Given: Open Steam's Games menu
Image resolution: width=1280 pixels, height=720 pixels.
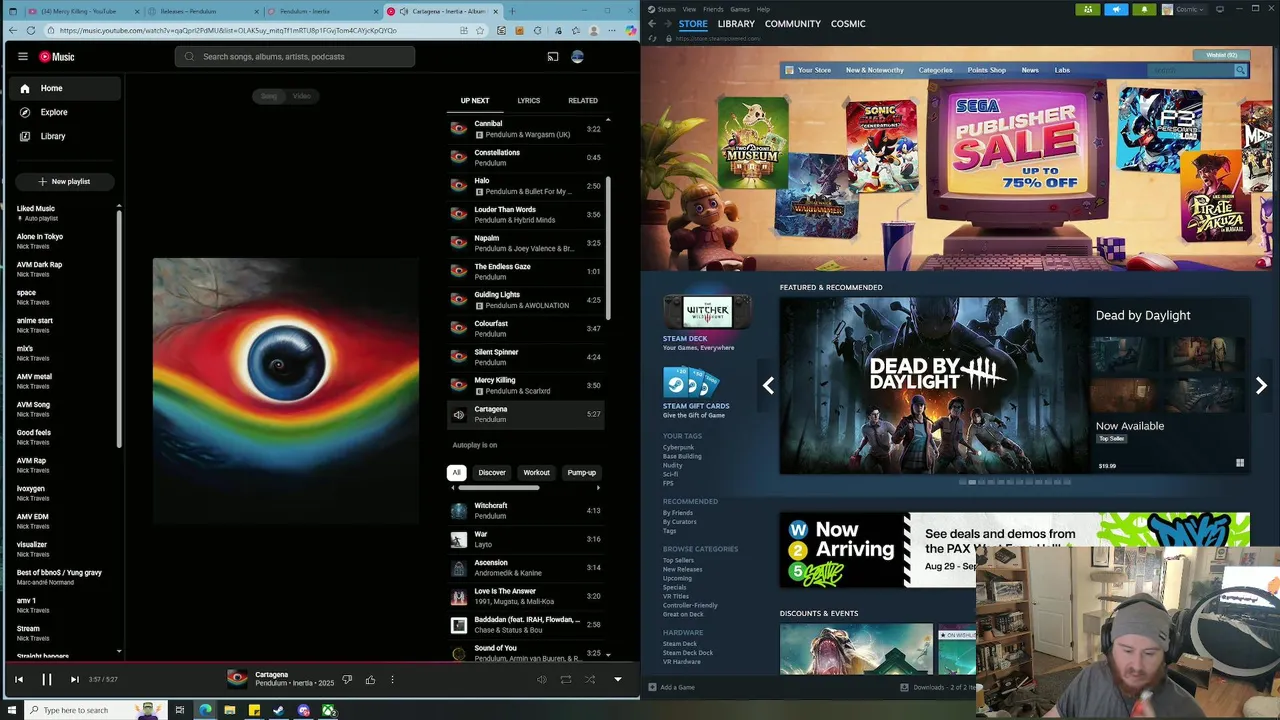Looking at the screenshot, I should pos(740,9).
